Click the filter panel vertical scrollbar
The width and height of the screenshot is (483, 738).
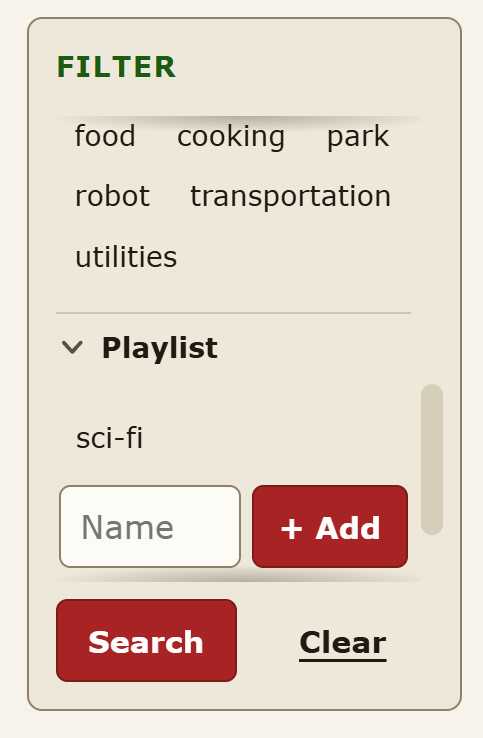click(432, 459)
